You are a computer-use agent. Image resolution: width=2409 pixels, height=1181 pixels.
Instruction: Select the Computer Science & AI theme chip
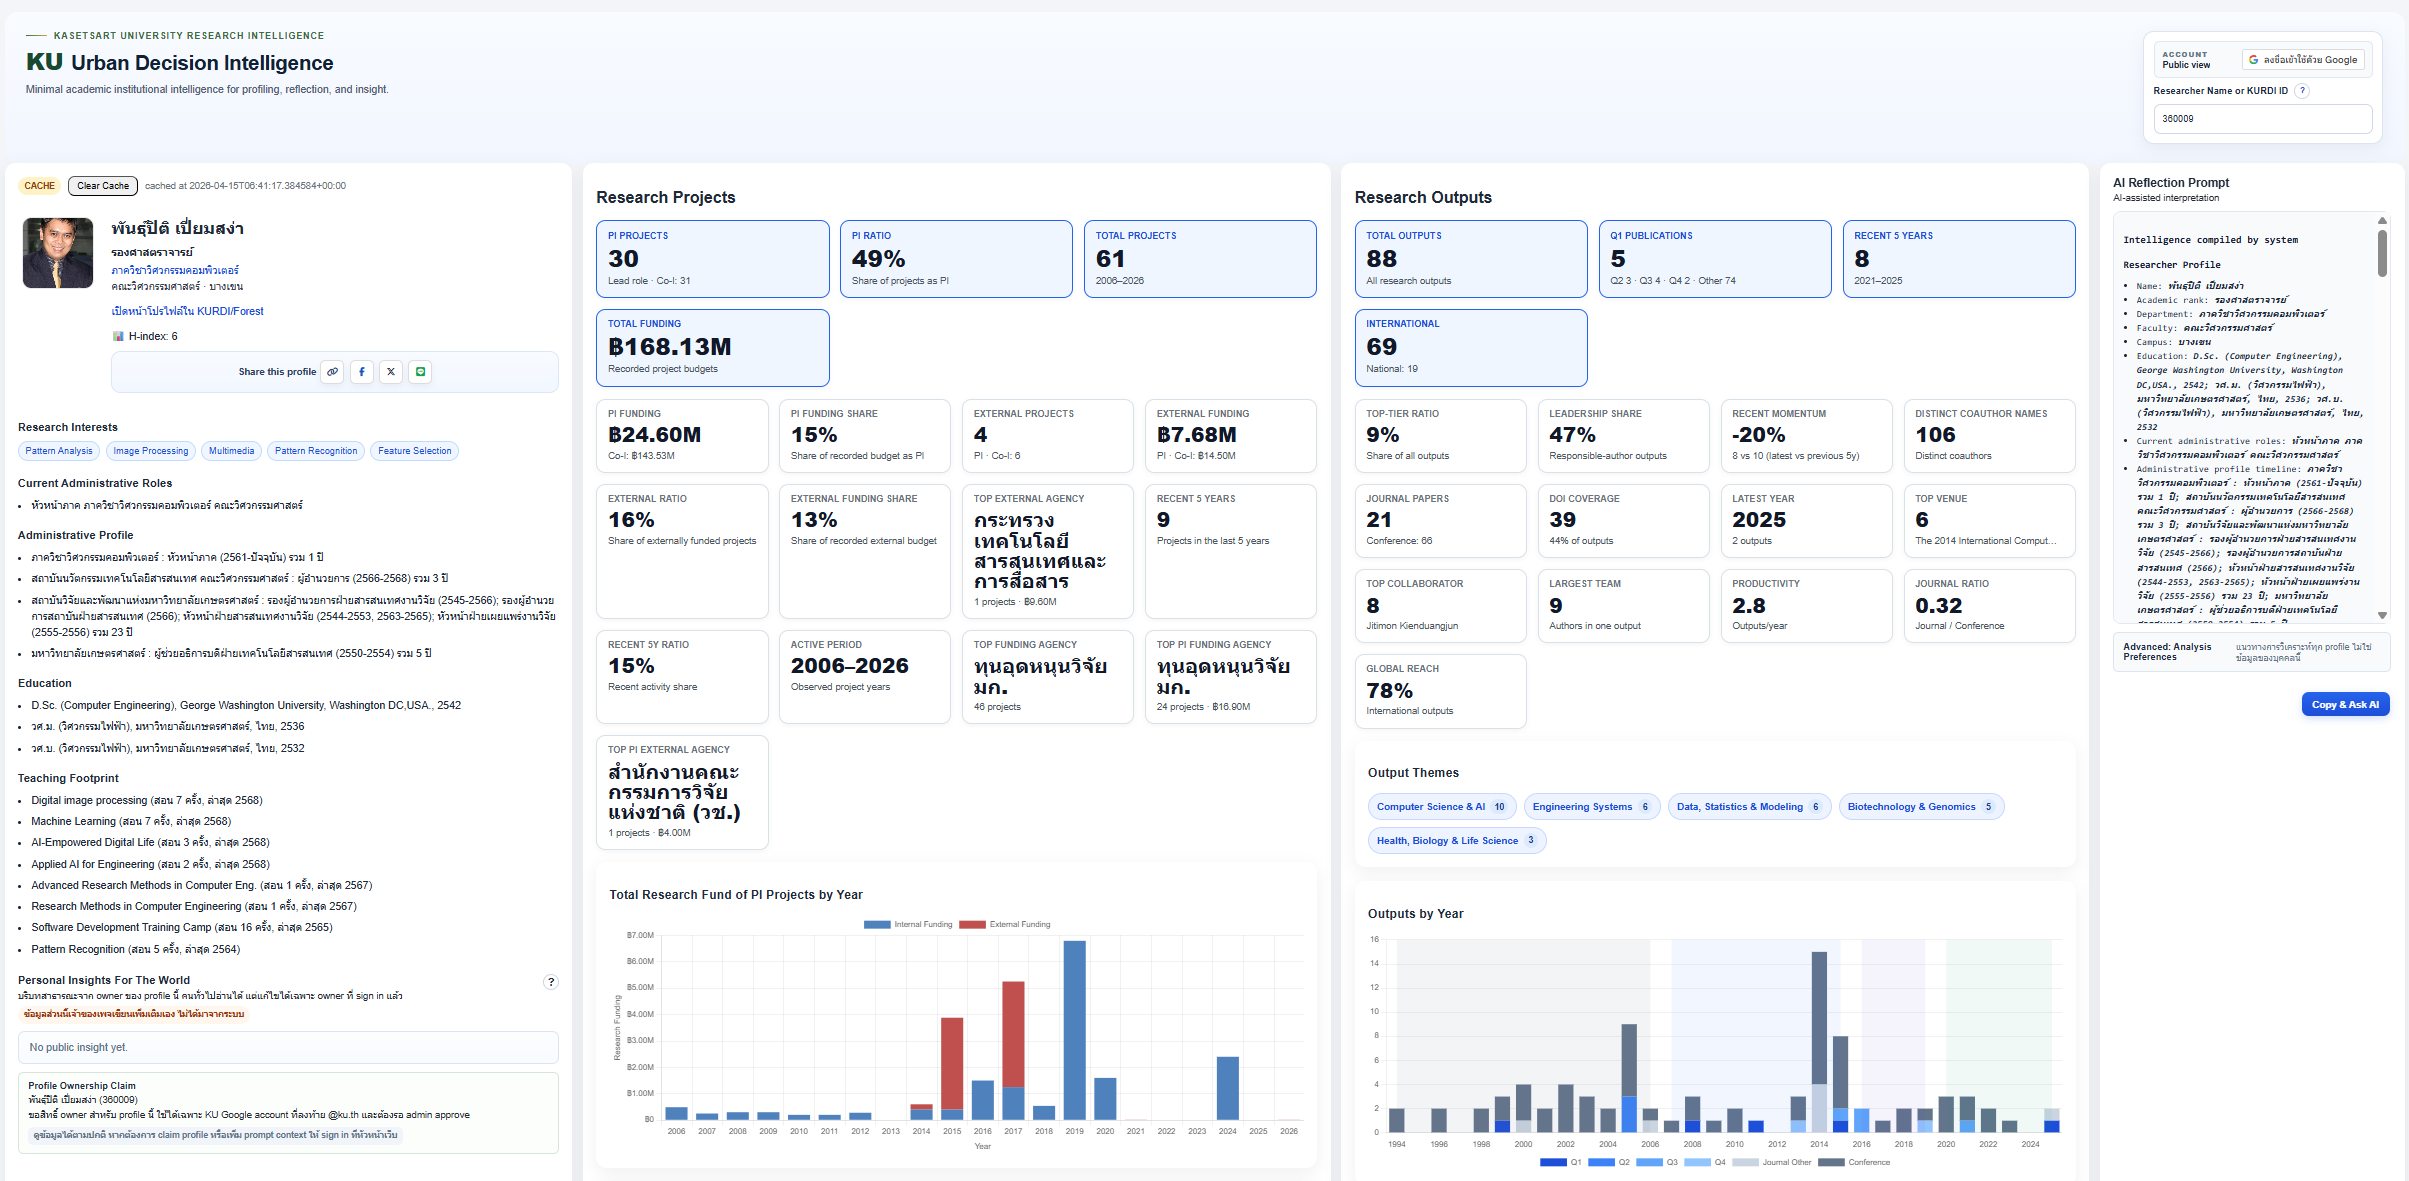click(x=1440, y=807)
